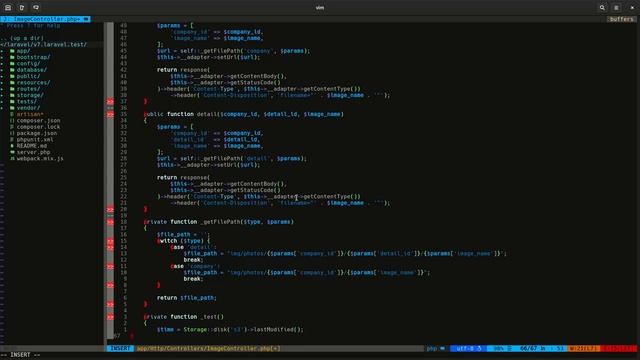Expand the storage/ folder arrow

2,95
